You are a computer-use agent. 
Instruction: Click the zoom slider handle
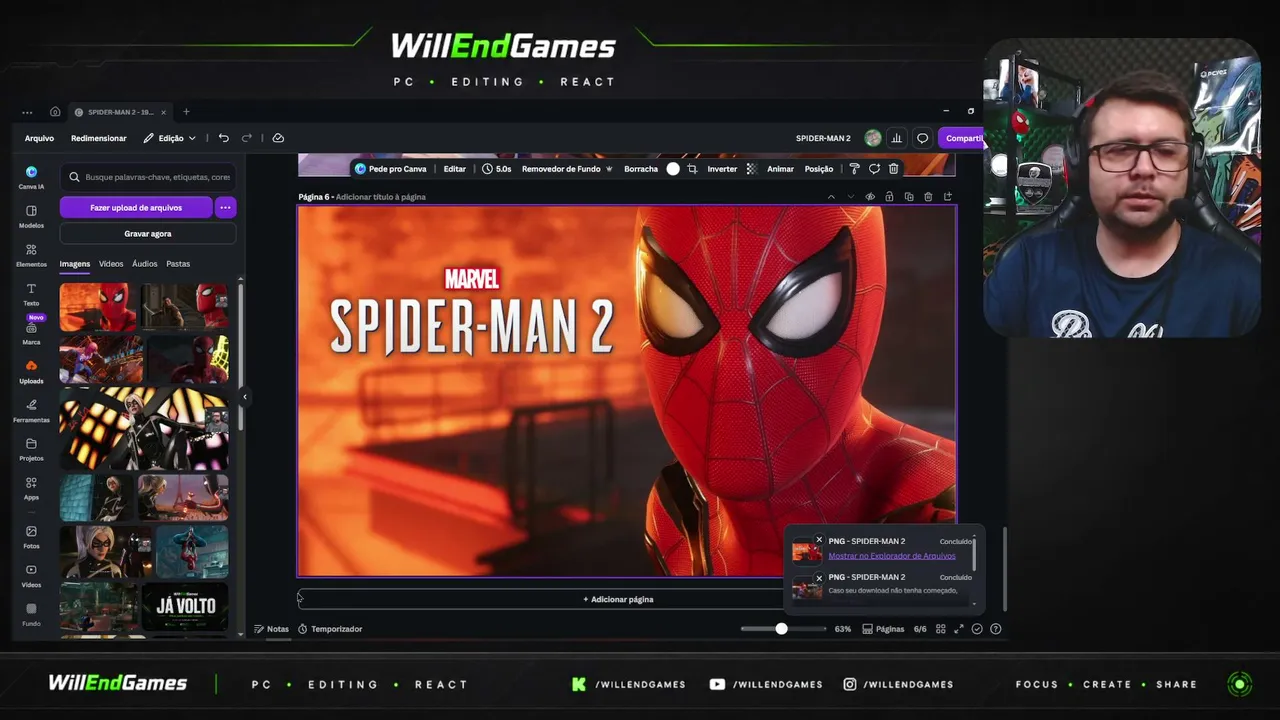pyautogui.click(x=781, y=629)
